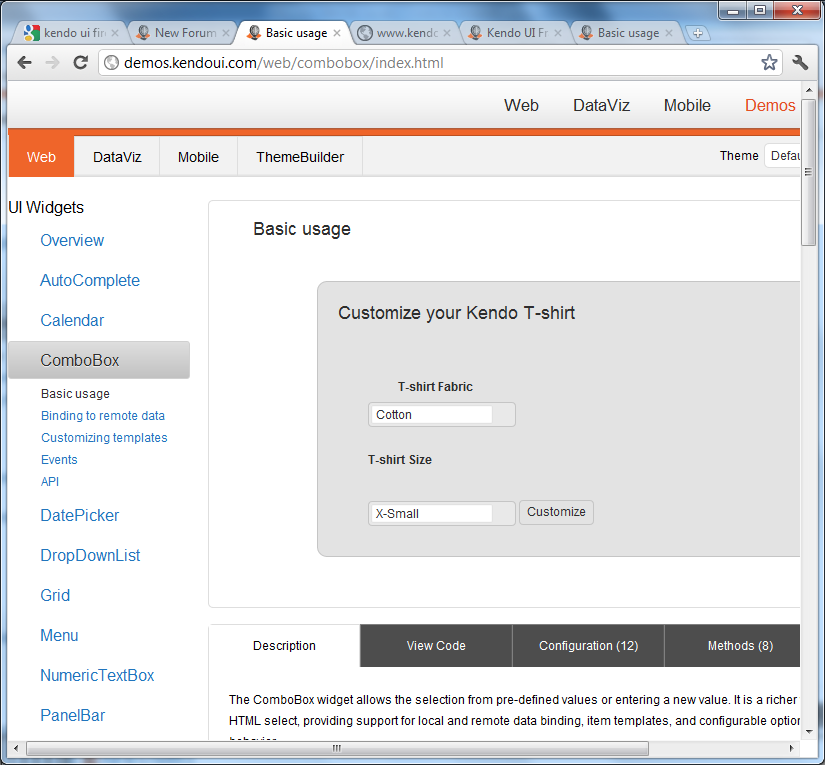Screen dimensions: 825x765
Task: Switch to the Configuration (12) tab
Action: pyautogui.click(x=588, y=646)
